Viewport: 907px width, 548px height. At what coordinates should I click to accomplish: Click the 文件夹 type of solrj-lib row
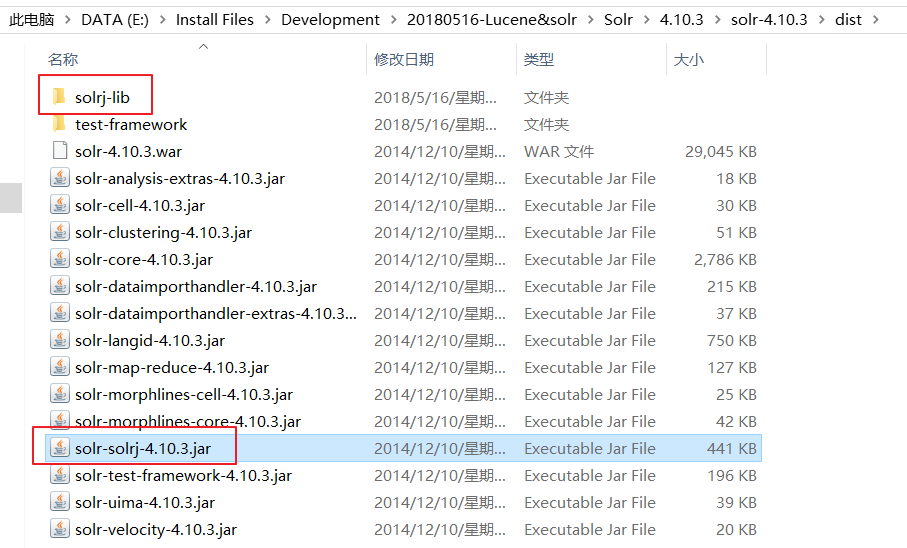tap(546, 97)
